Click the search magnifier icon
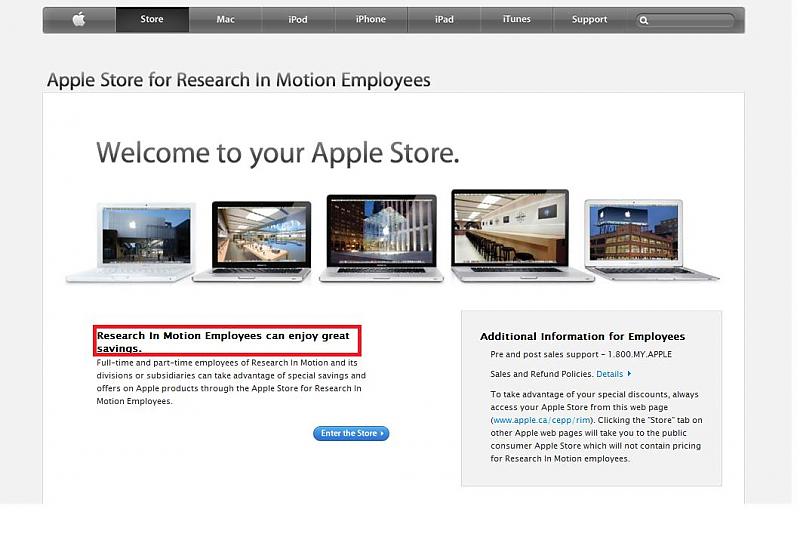 [645, 20]
